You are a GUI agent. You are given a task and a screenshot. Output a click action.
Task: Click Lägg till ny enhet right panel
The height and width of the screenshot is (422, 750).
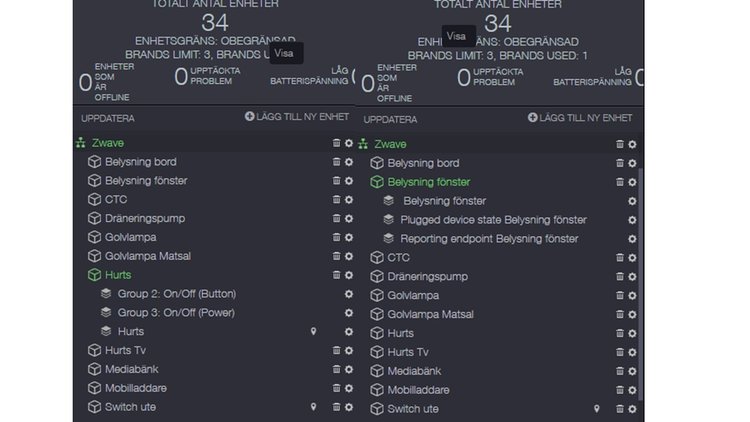pyautogui.click(x=580, y=118)
